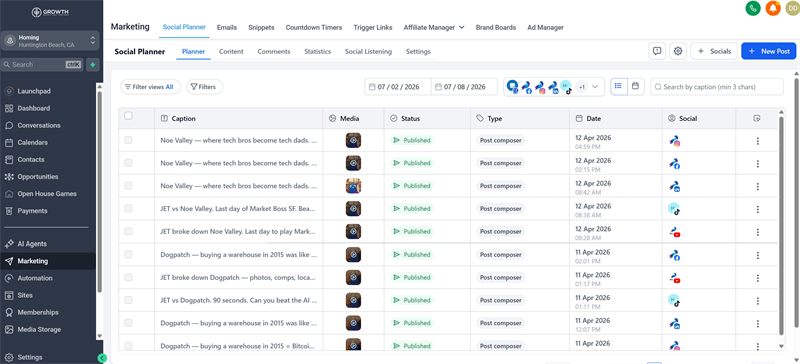
Task: Switch to list view icon
Action: click(618, 86)
